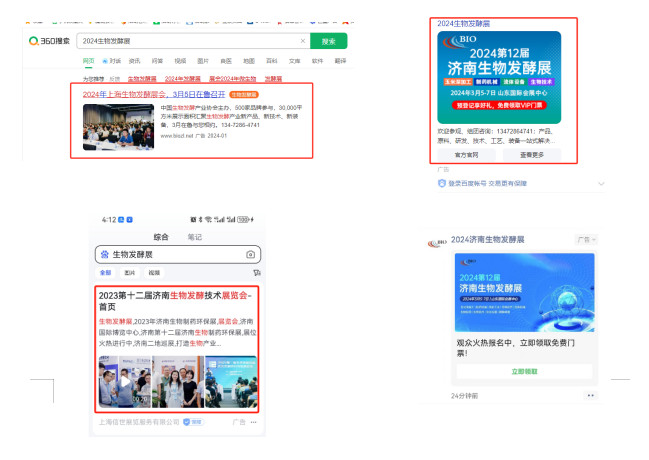This screenshot has height=460, width=649.
Task: Open the 资讯 tab in 360 search
Action: click(135, 61)
